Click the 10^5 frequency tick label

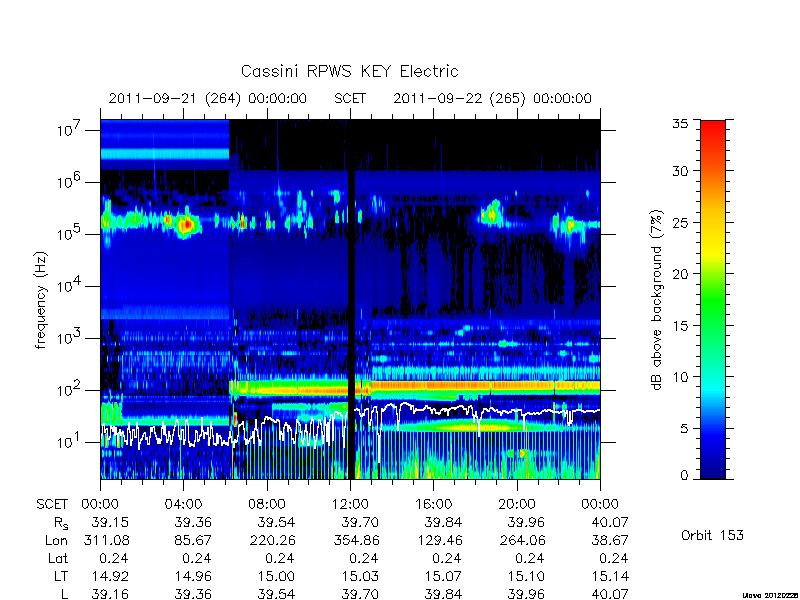(70, 234)
